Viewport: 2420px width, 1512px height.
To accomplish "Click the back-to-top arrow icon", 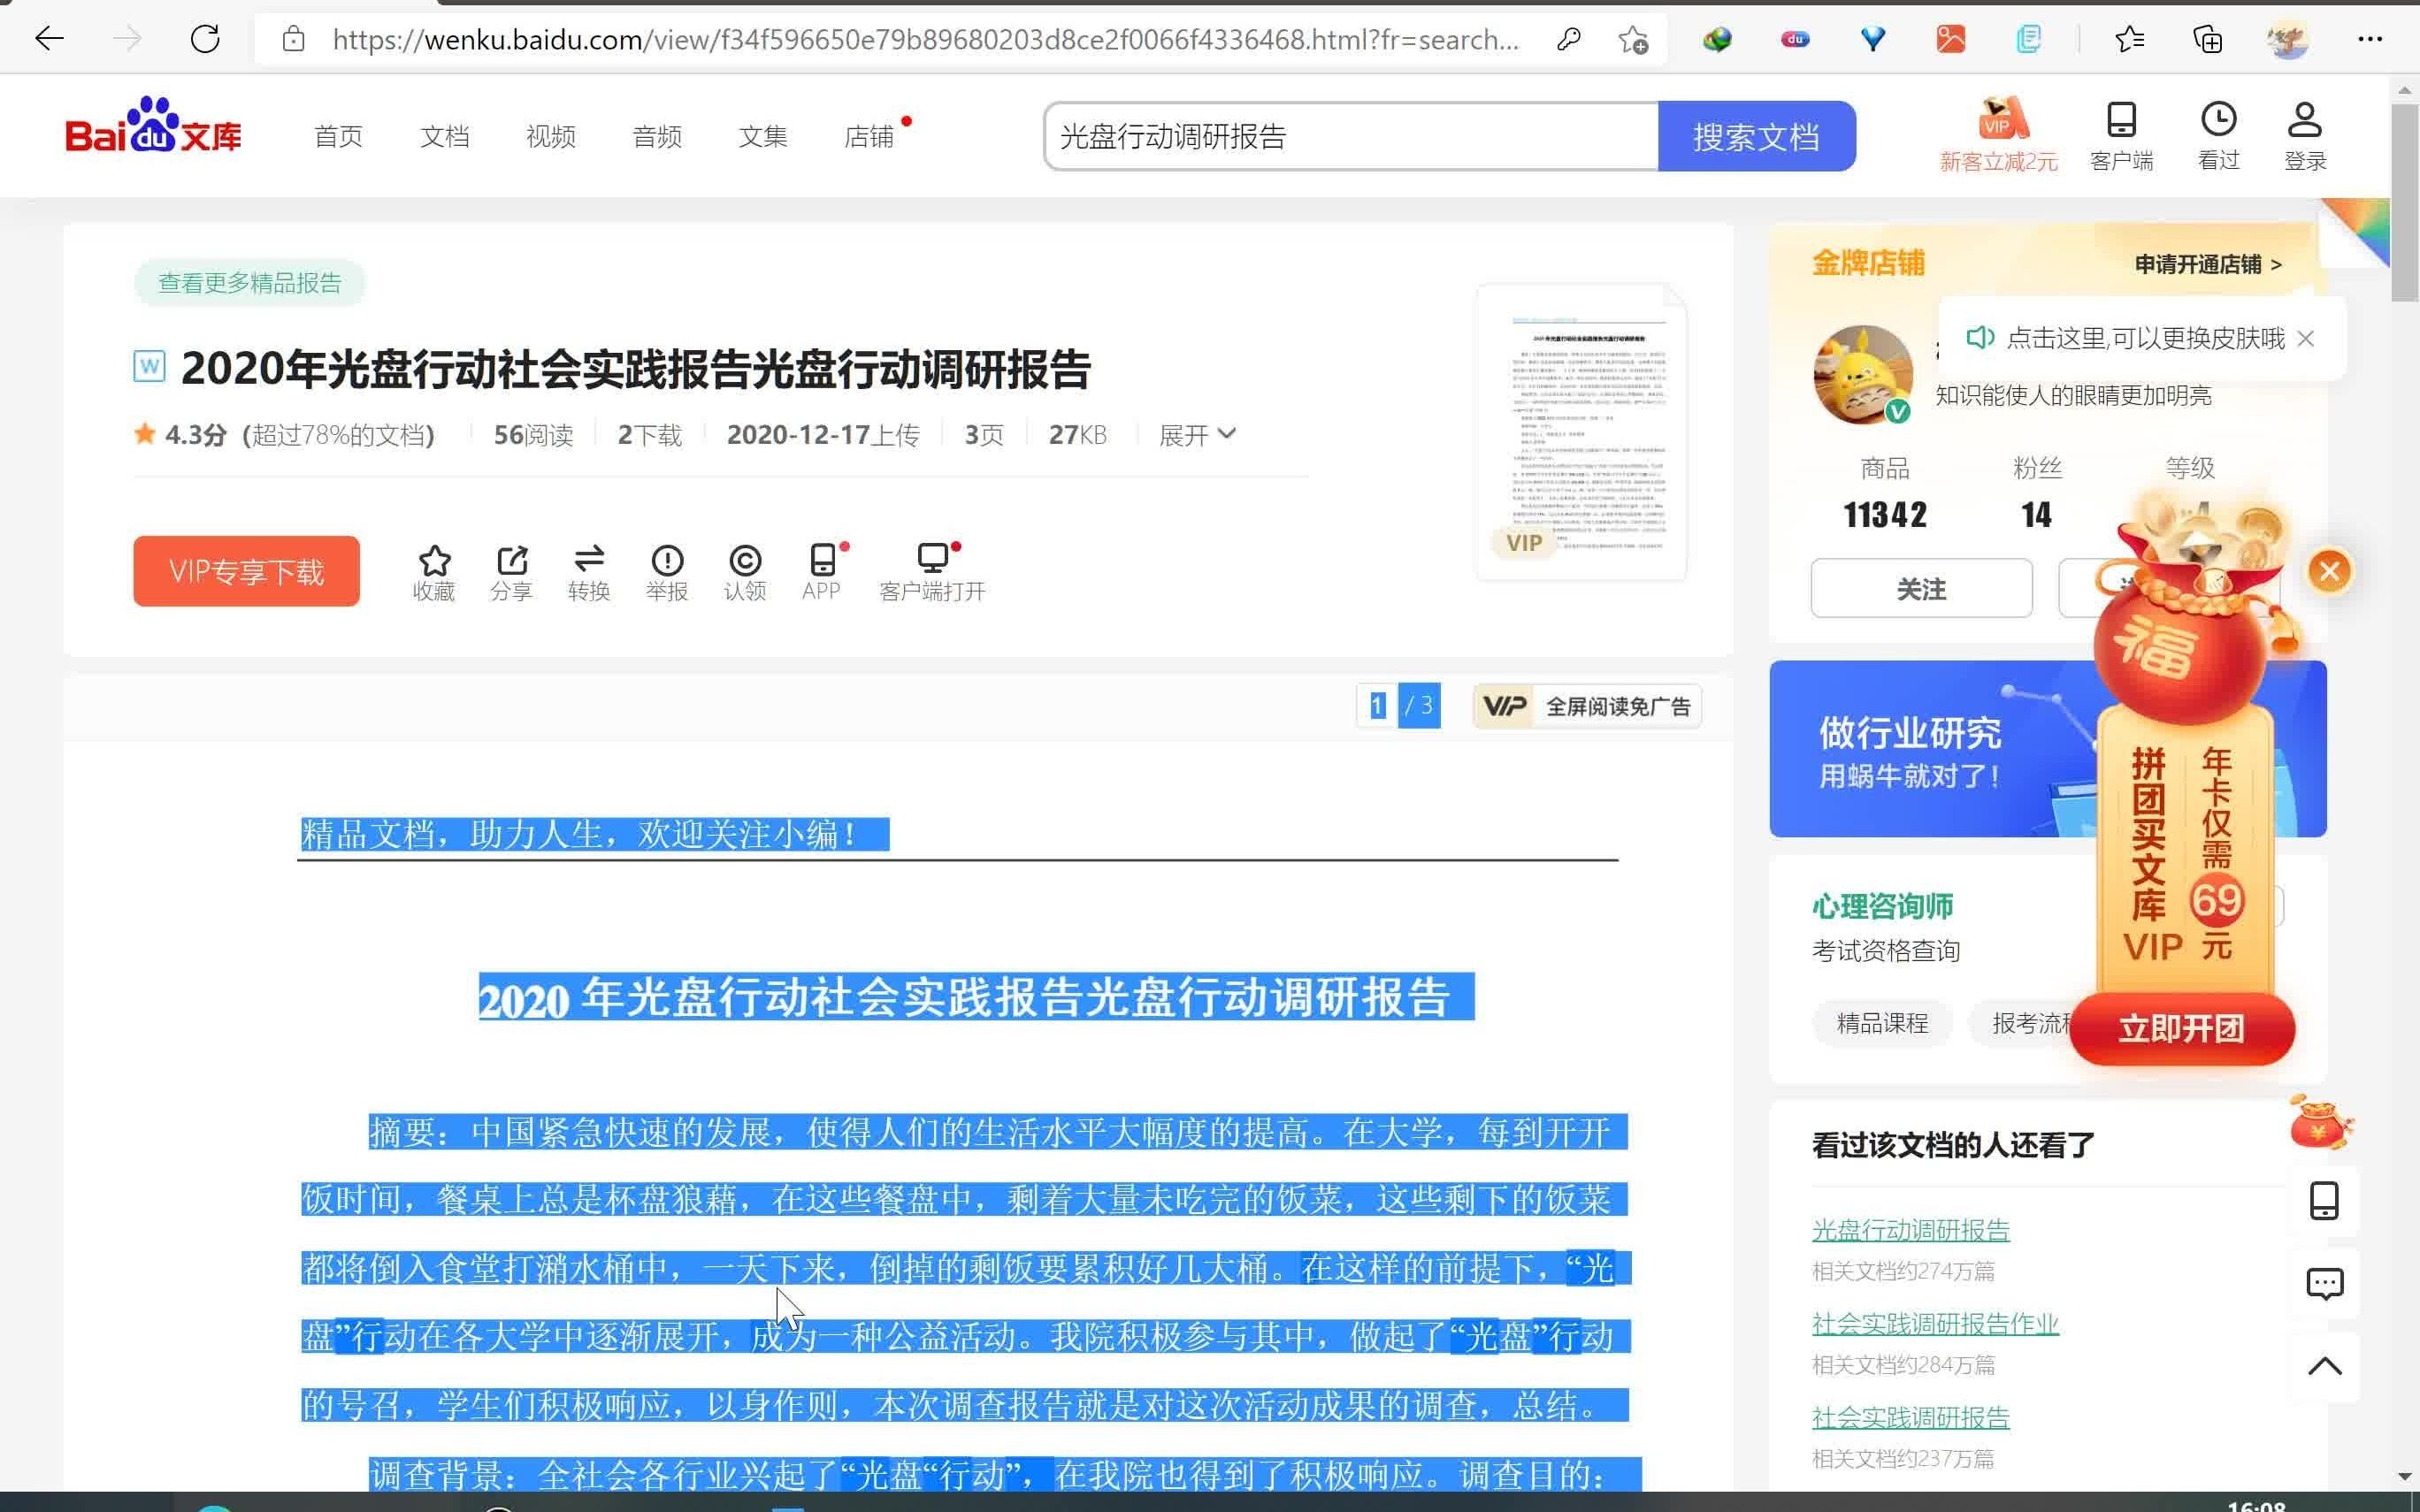I will point(2324,1366).
